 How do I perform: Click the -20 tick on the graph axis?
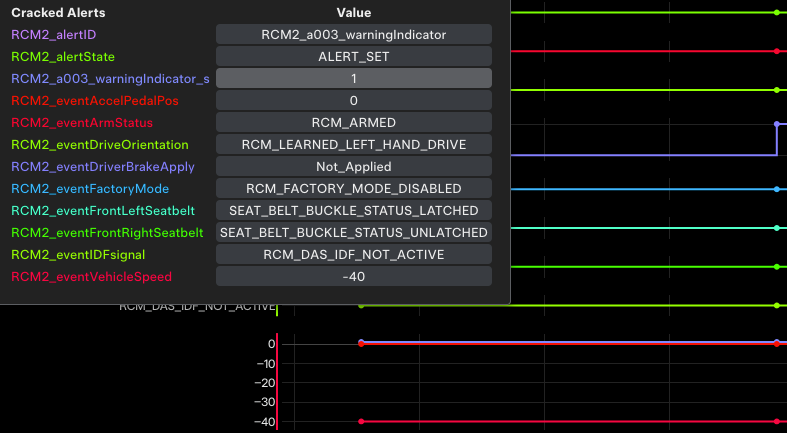pos(264,383)
